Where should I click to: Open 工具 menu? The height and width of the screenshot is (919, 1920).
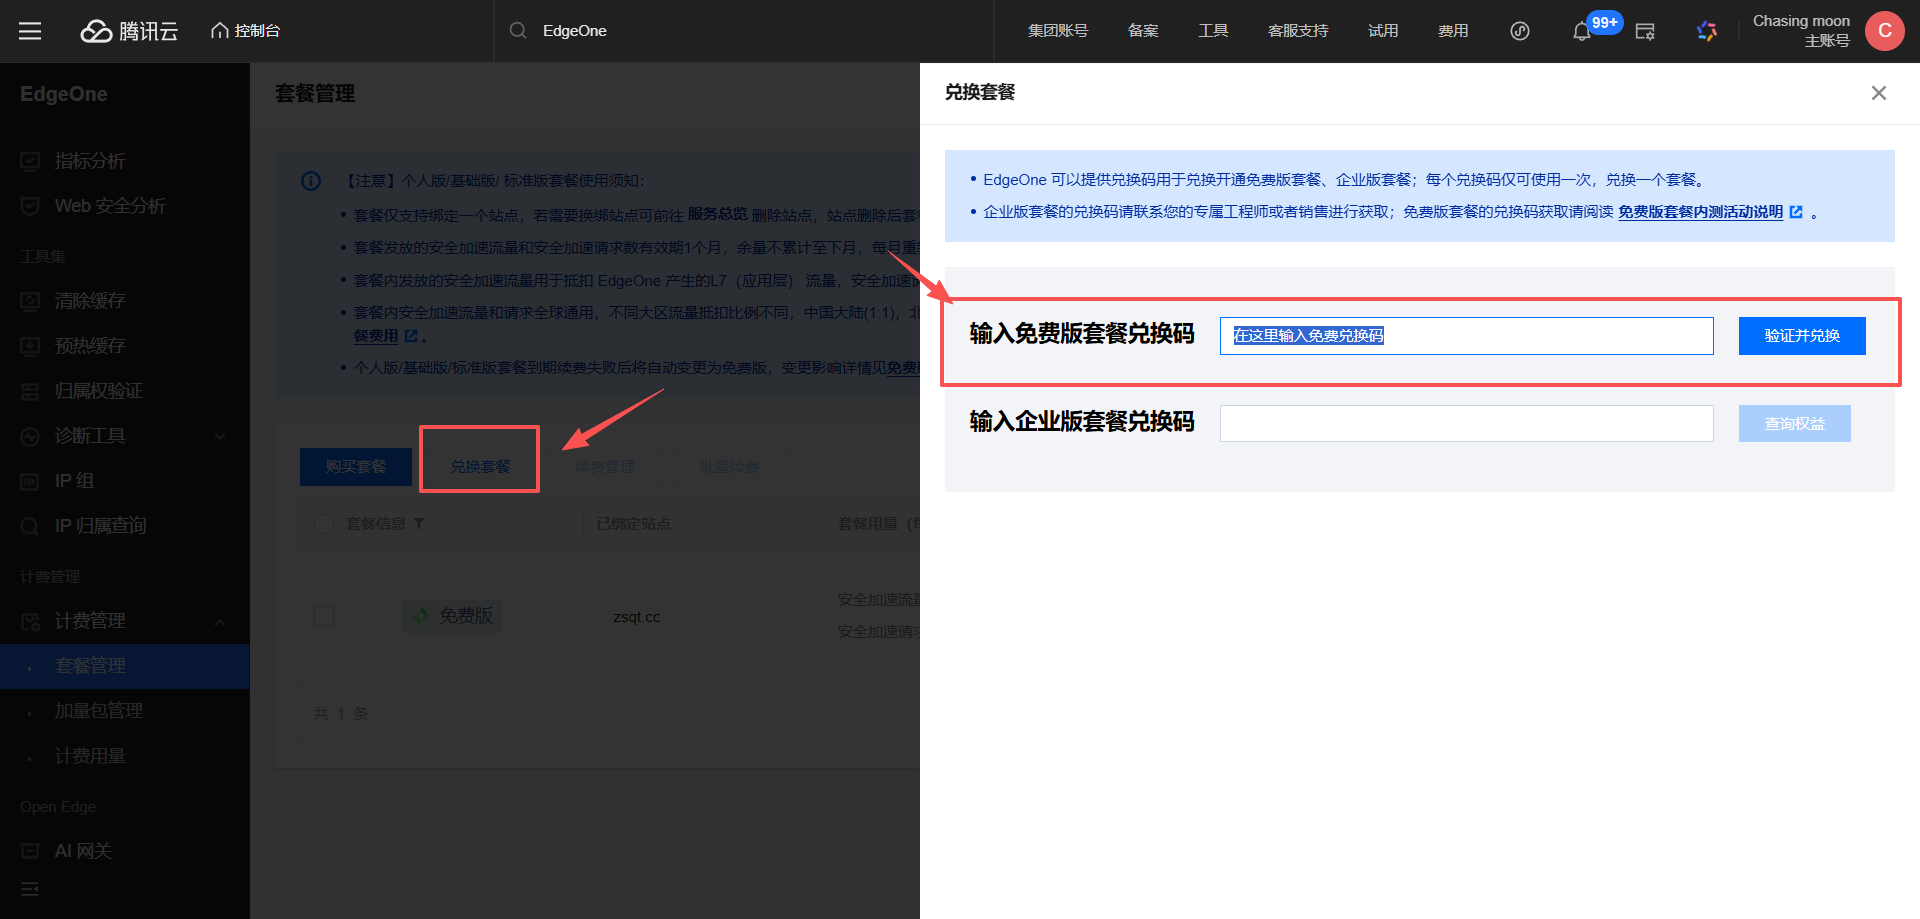(x=1213, y=31)
